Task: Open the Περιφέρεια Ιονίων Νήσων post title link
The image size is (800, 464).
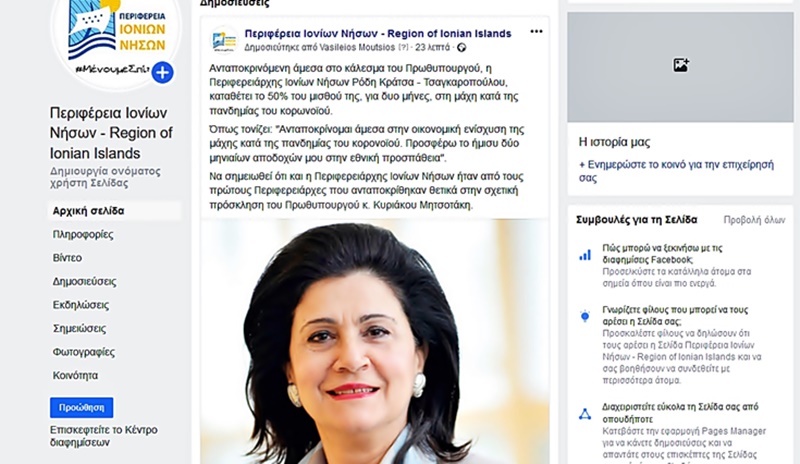Action: (378, 34)
